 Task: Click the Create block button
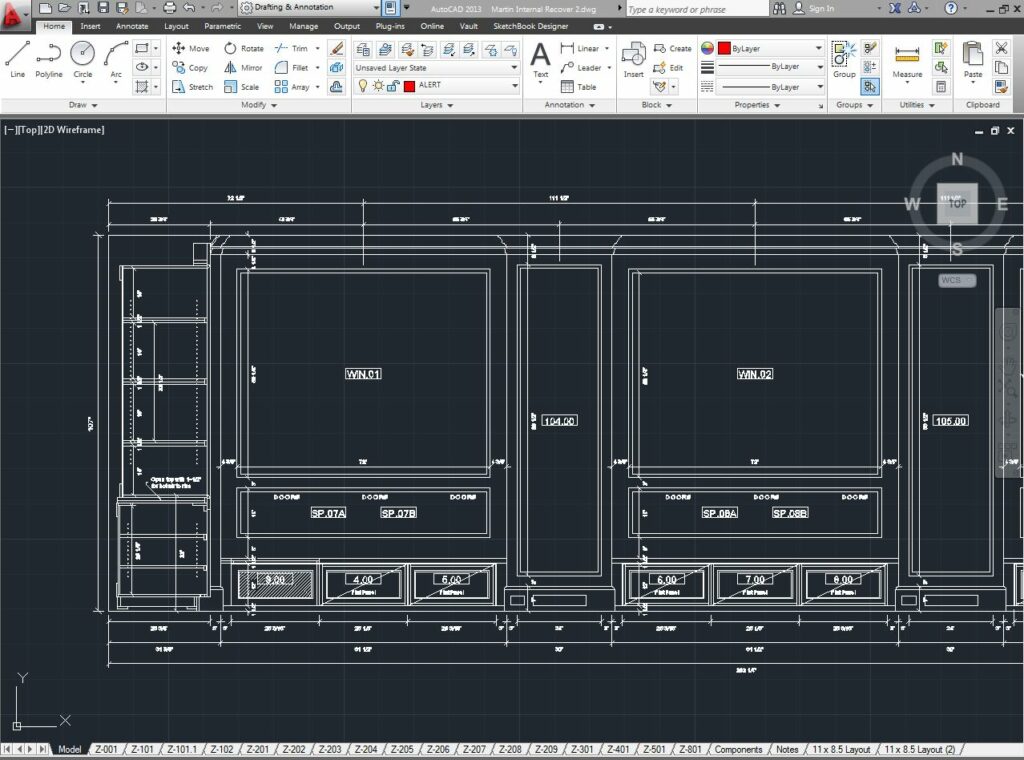coord(675,47)
